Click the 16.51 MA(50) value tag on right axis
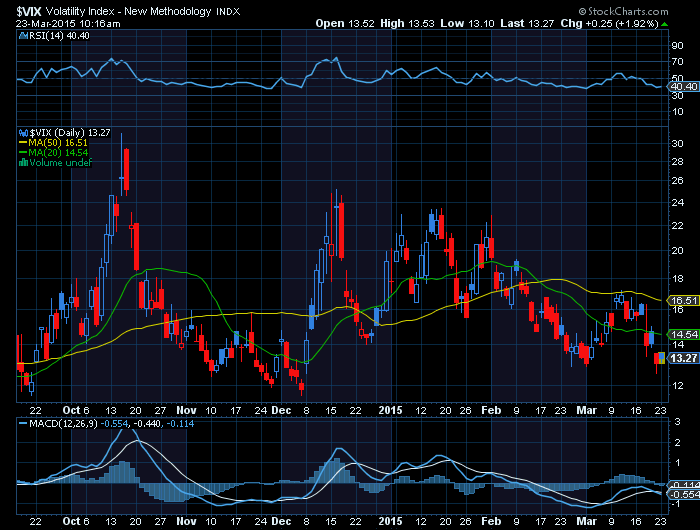 tap(682, 300)
